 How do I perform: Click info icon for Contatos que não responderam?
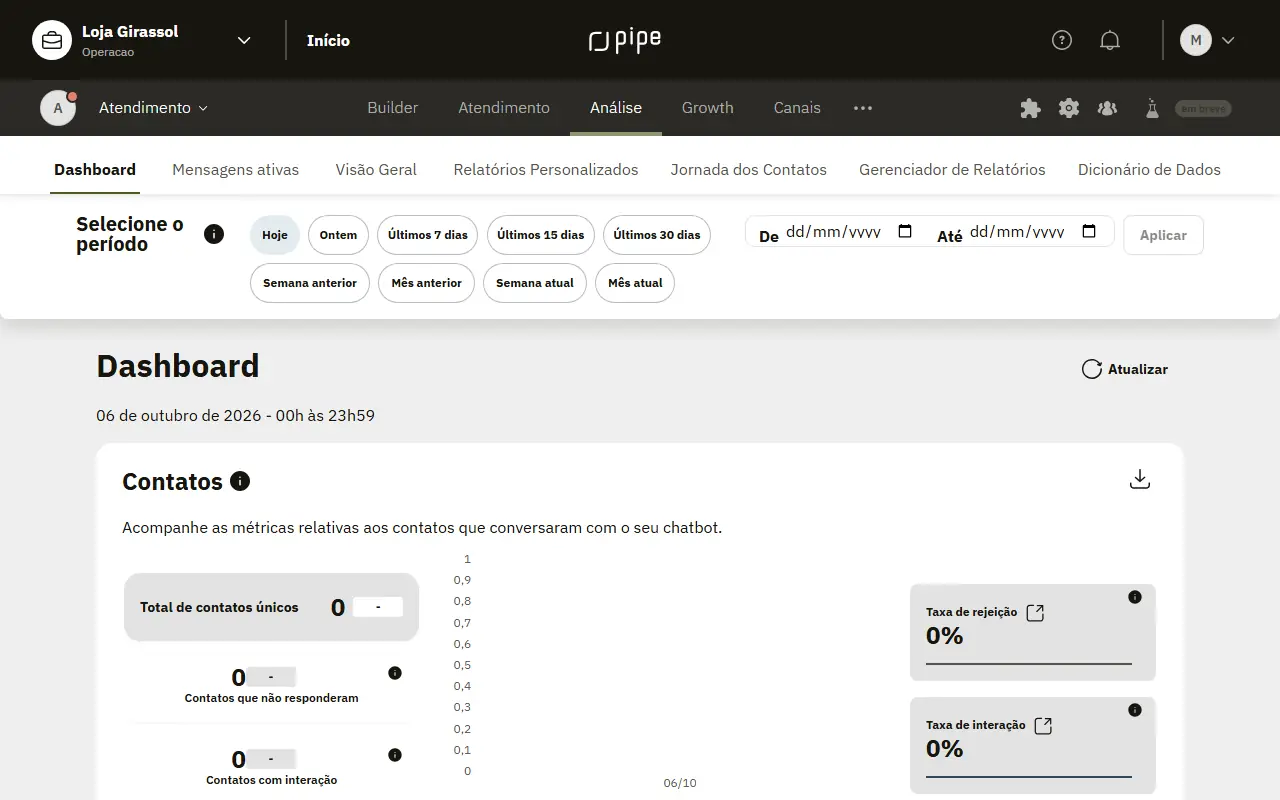(x=395, y=673)
